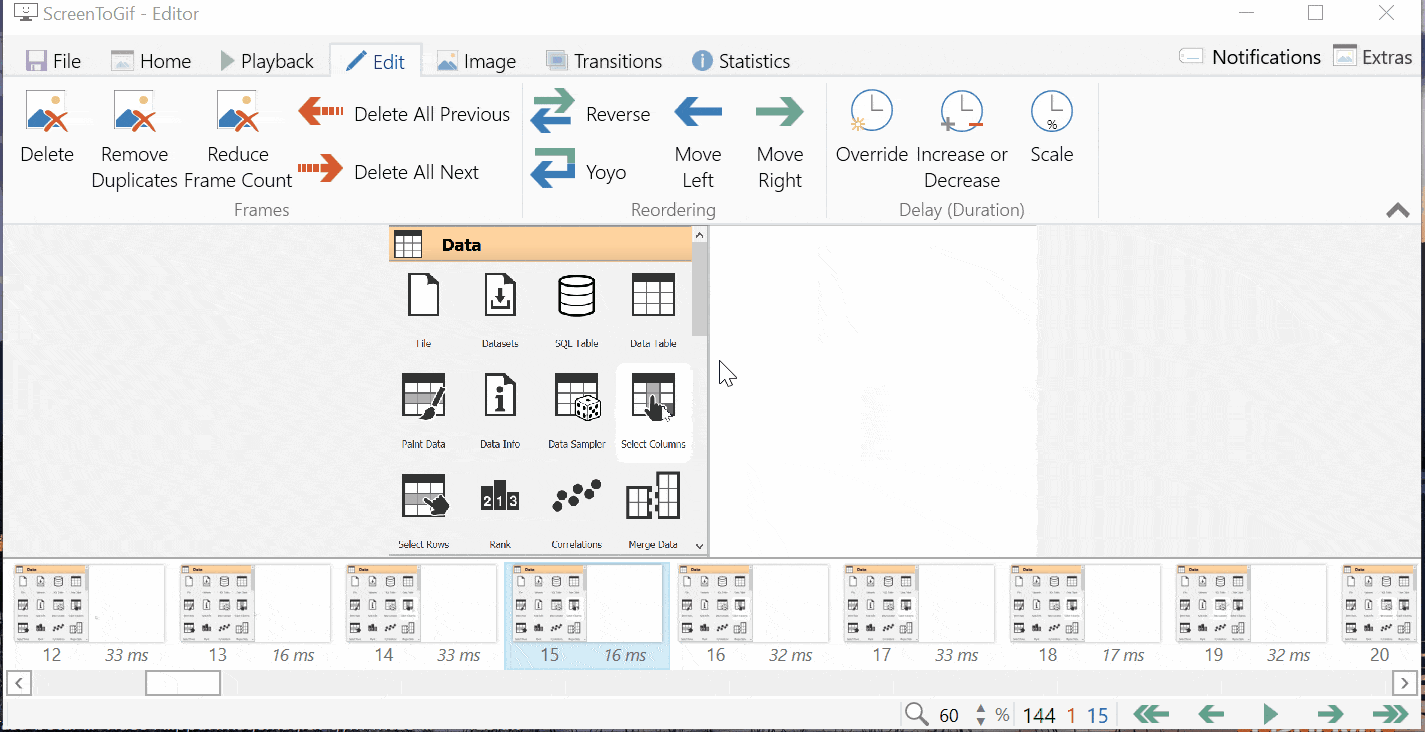Collapse the ribbon with the chevron
1425x732 pixels.
click(1396, 210)
